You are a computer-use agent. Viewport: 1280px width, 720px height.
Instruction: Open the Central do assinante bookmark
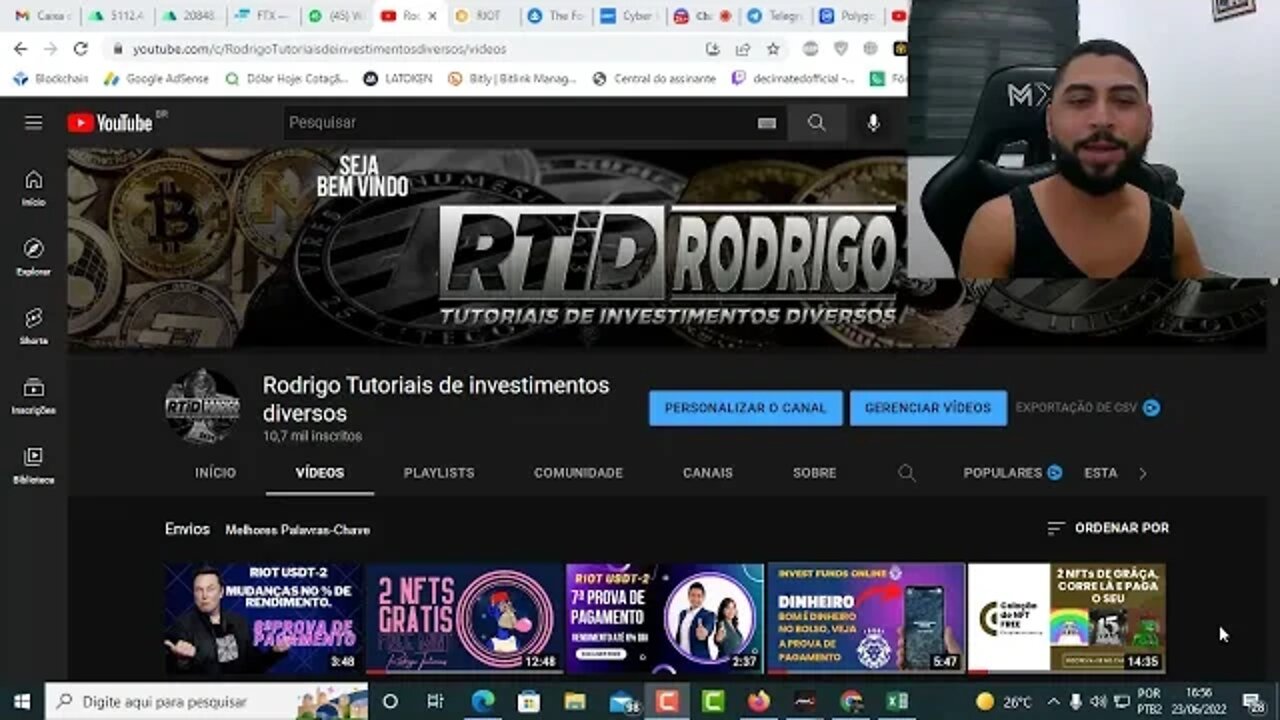point(654,78)
